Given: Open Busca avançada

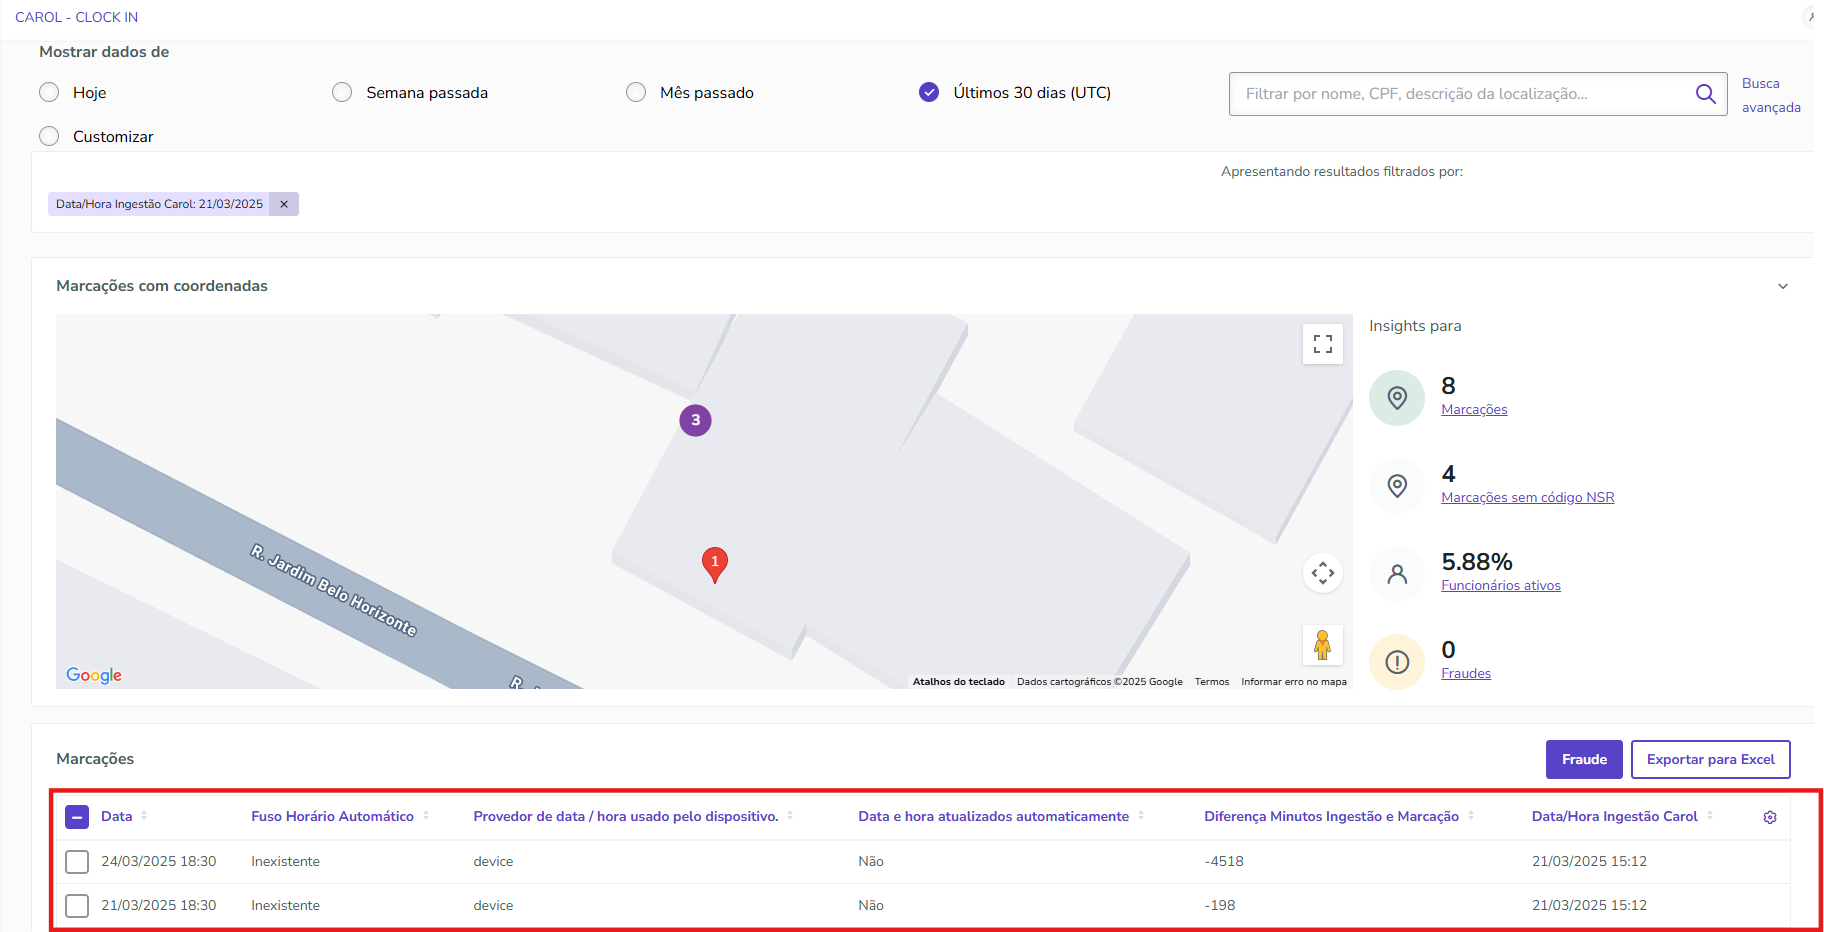Looking at the screenshot, I should 1770,95.
